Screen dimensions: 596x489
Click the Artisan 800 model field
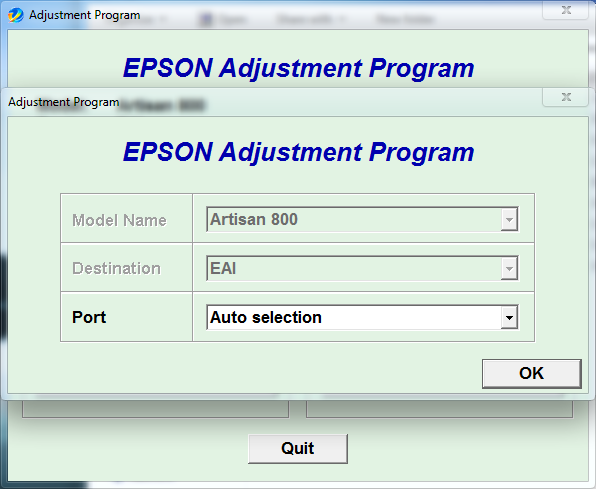pos(362,219)
